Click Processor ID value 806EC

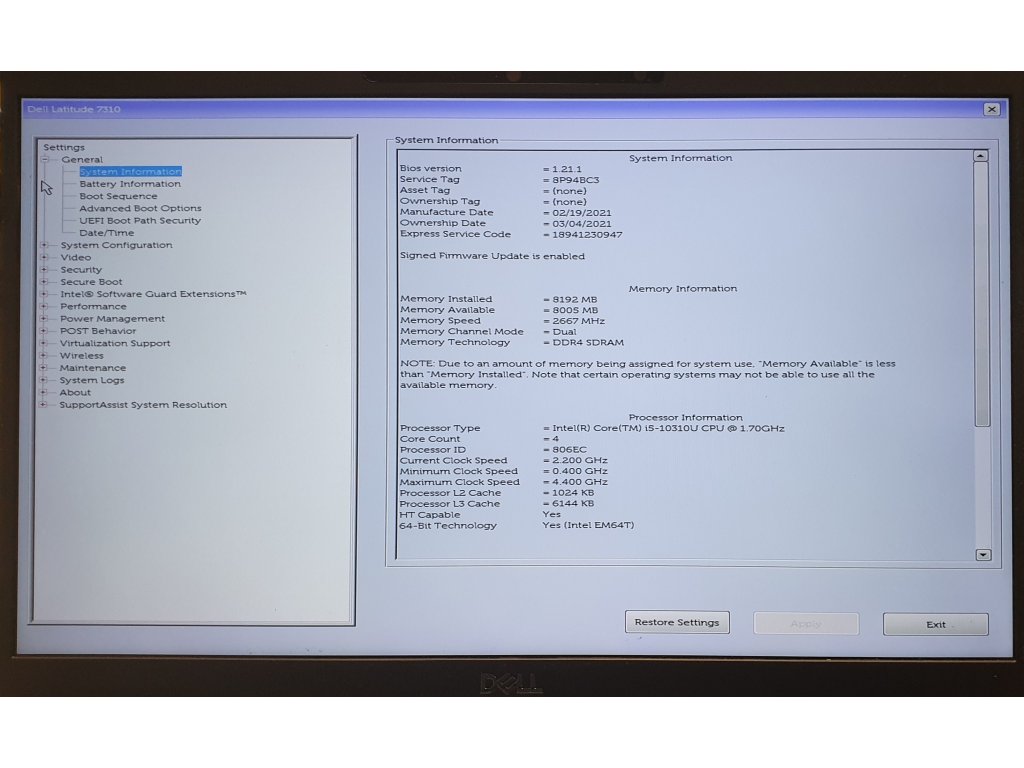click(x=569, y=449)
